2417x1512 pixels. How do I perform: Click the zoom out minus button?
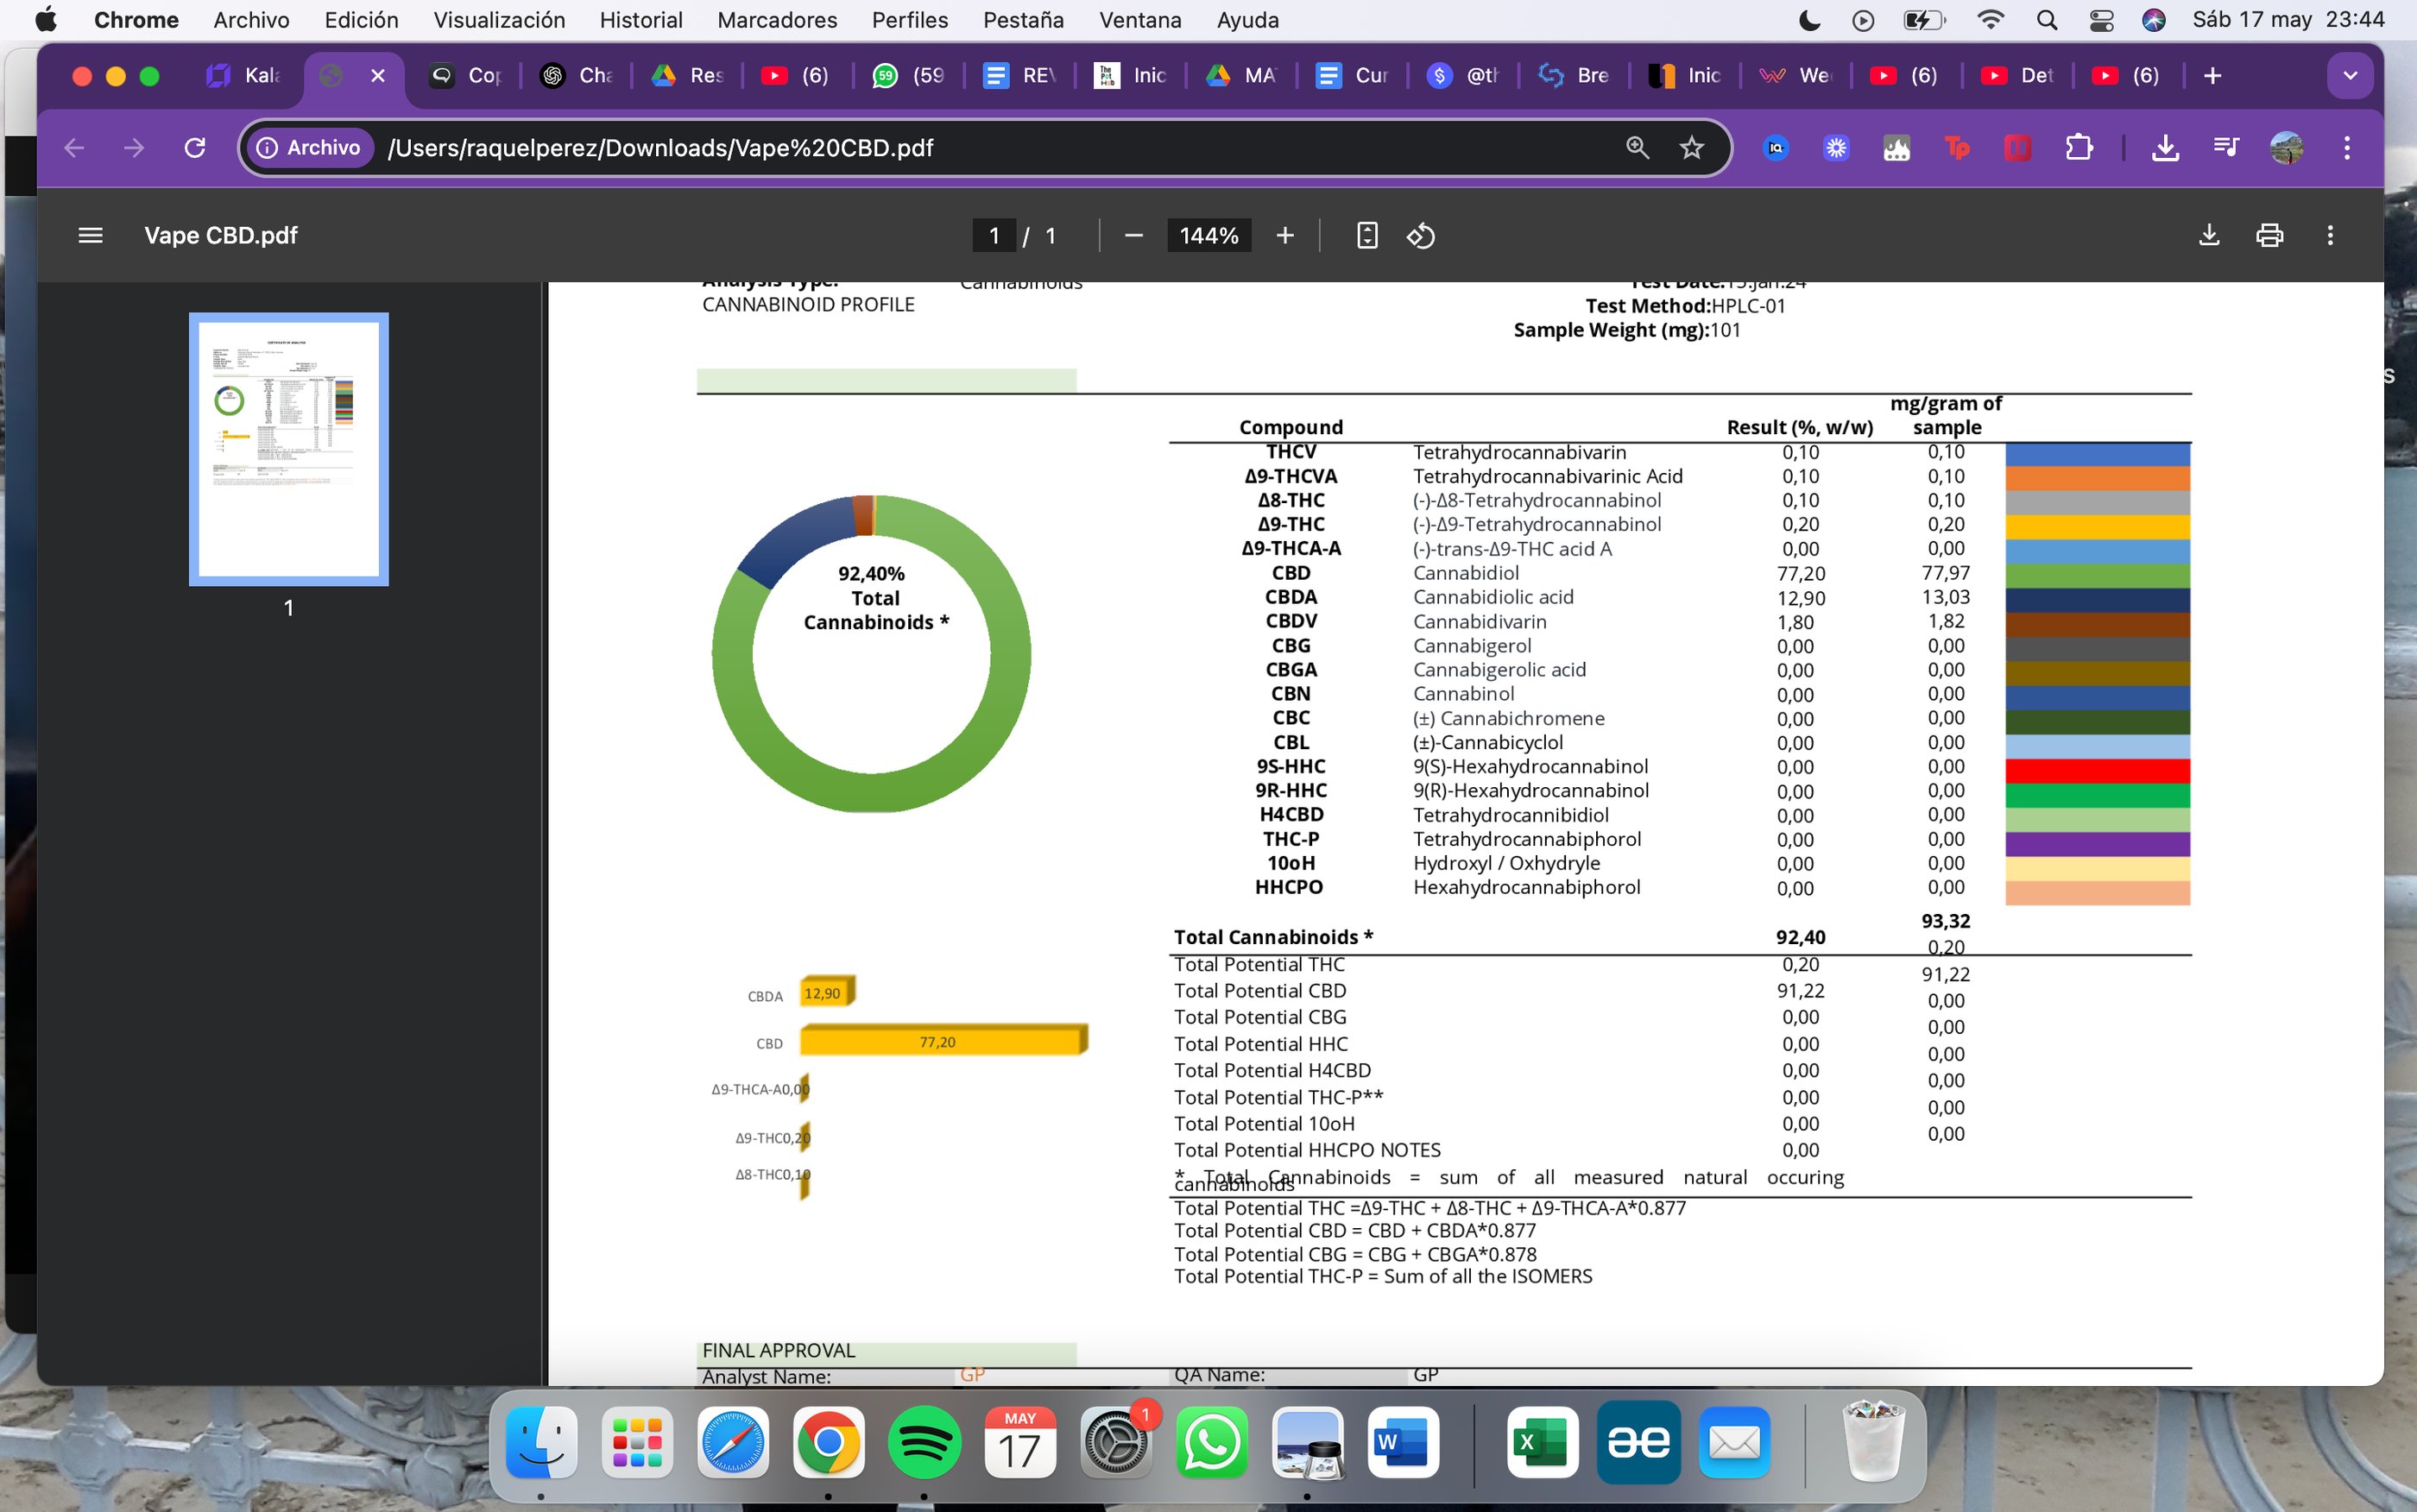click(x=1133, y=236)
